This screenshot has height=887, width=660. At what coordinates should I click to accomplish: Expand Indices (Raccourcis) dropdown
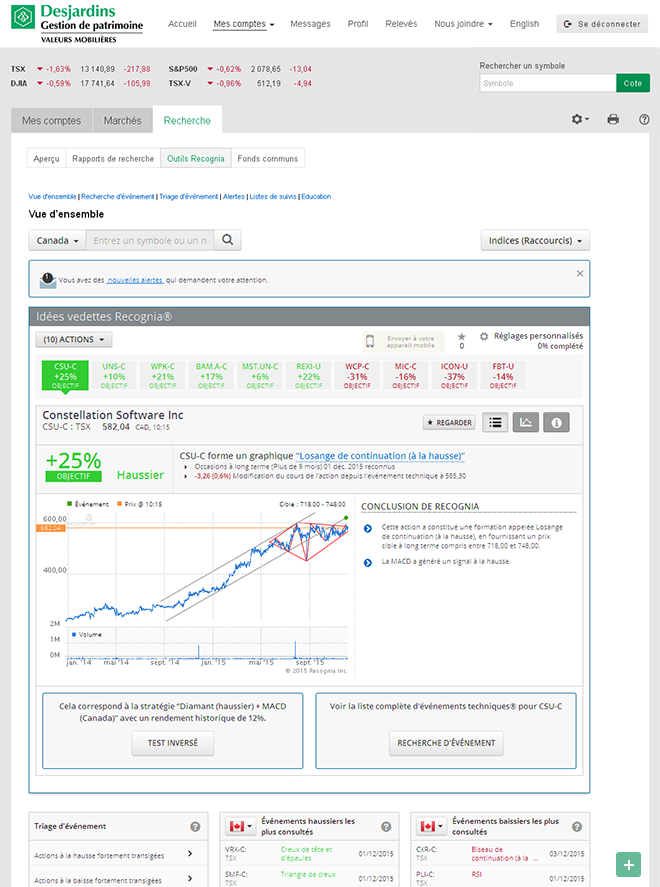coord(535,240)
